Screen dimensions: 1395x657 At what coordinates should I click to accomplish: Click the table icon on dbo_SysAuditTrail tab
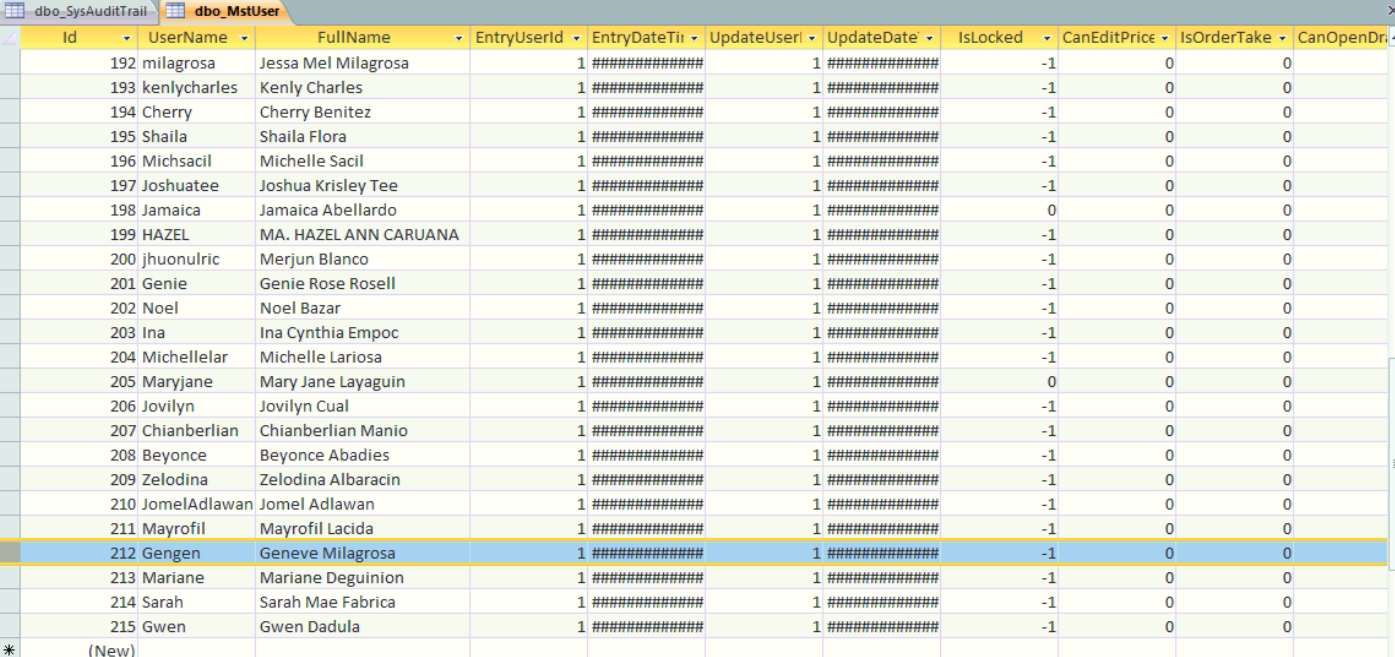(16, 11)
